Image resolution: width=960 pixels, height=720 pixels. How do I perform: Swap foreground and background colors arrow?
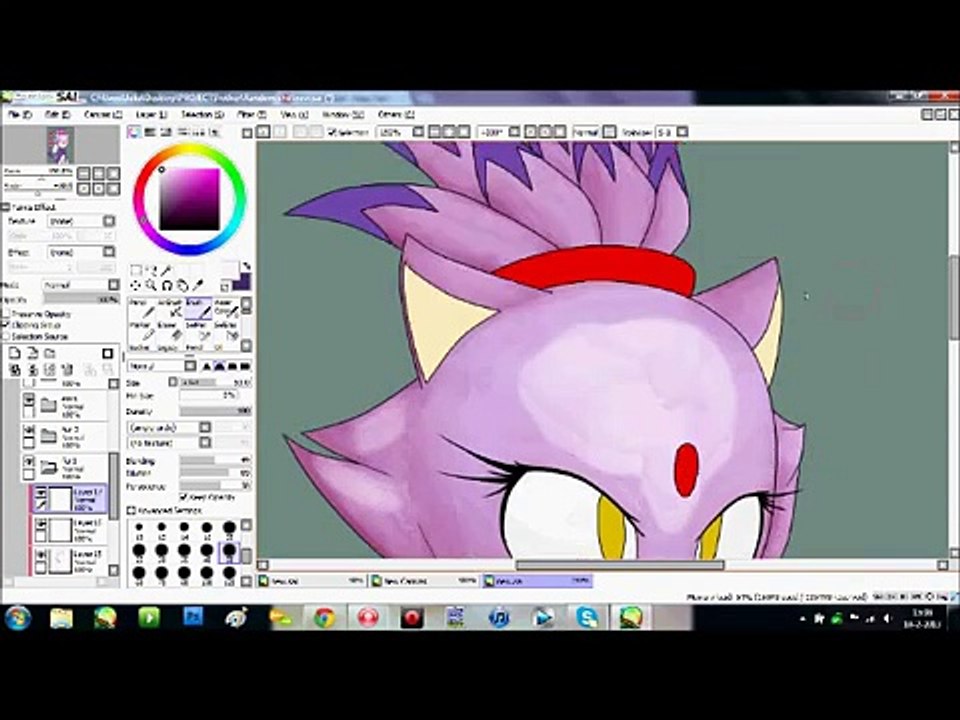pyautogui.click(x=247, y=266)
